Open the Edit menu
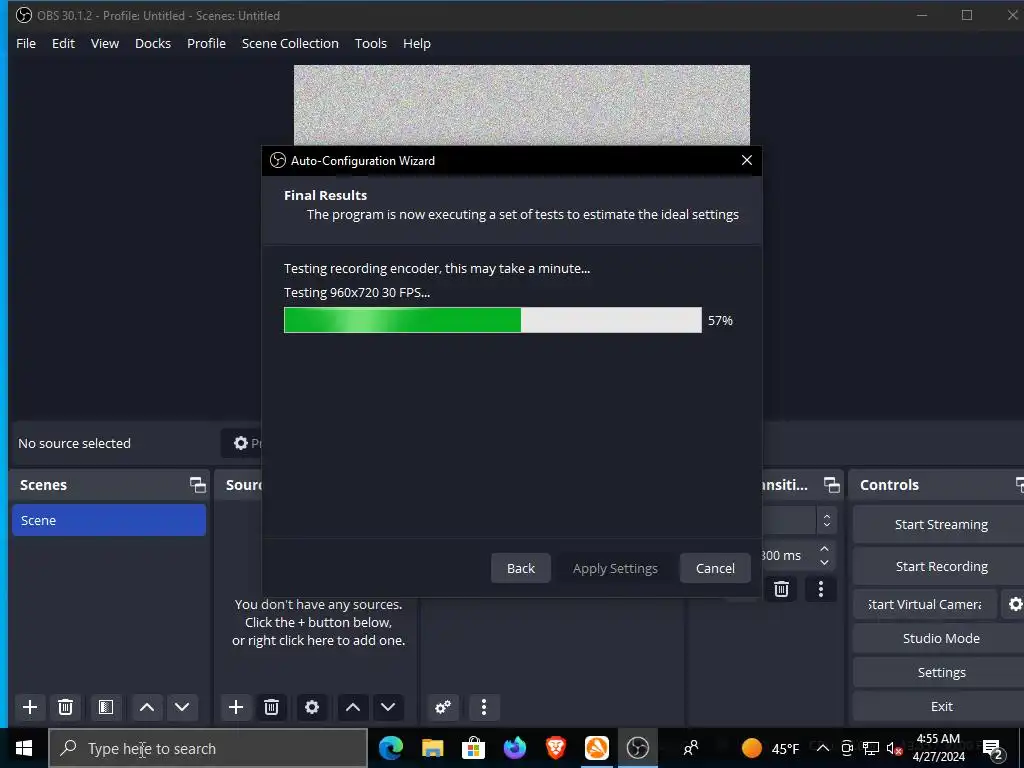 click(x=63, y=43)
